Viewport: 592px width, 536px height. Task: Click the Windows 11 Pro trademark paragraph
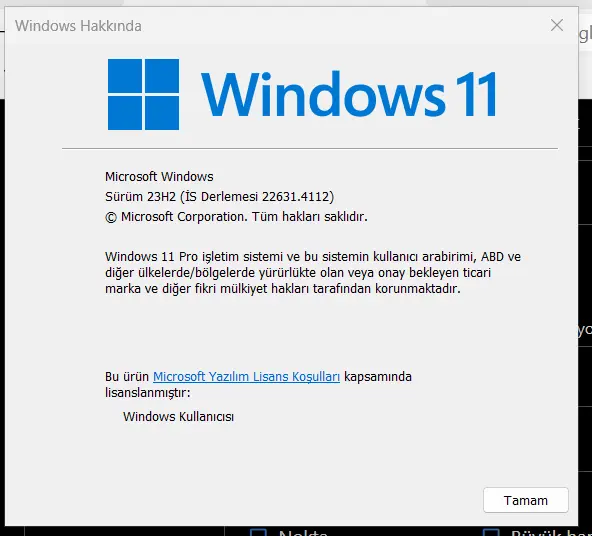[x=313, y=273]
